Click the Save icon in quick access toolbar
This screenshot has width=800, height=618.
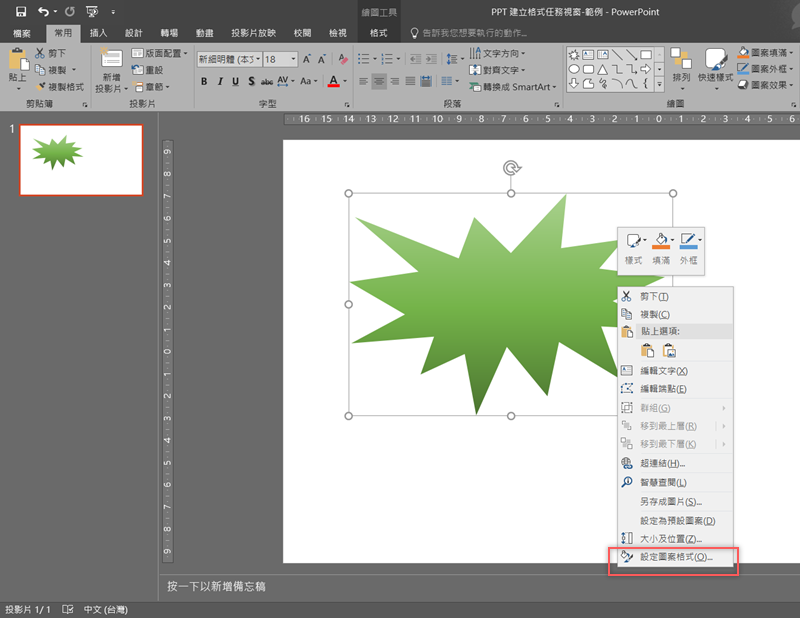[20, 12]
